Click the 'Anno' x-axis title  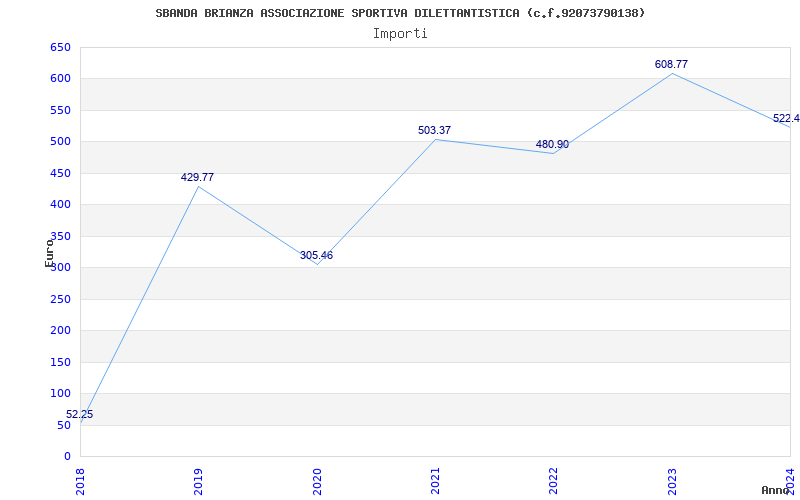(x=776, y=490)
